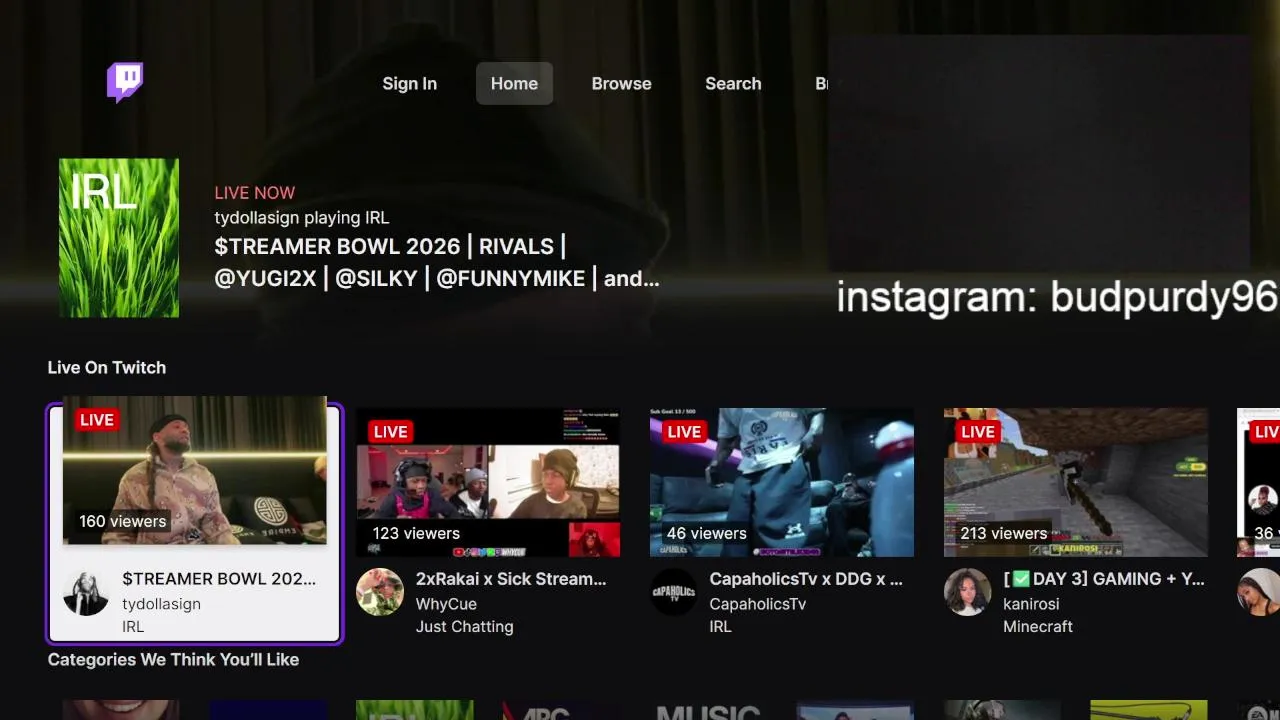The height and width of the screenshot is (720, 1280).
Task: Click the Twitch logo icon
Action: [125, 83]
